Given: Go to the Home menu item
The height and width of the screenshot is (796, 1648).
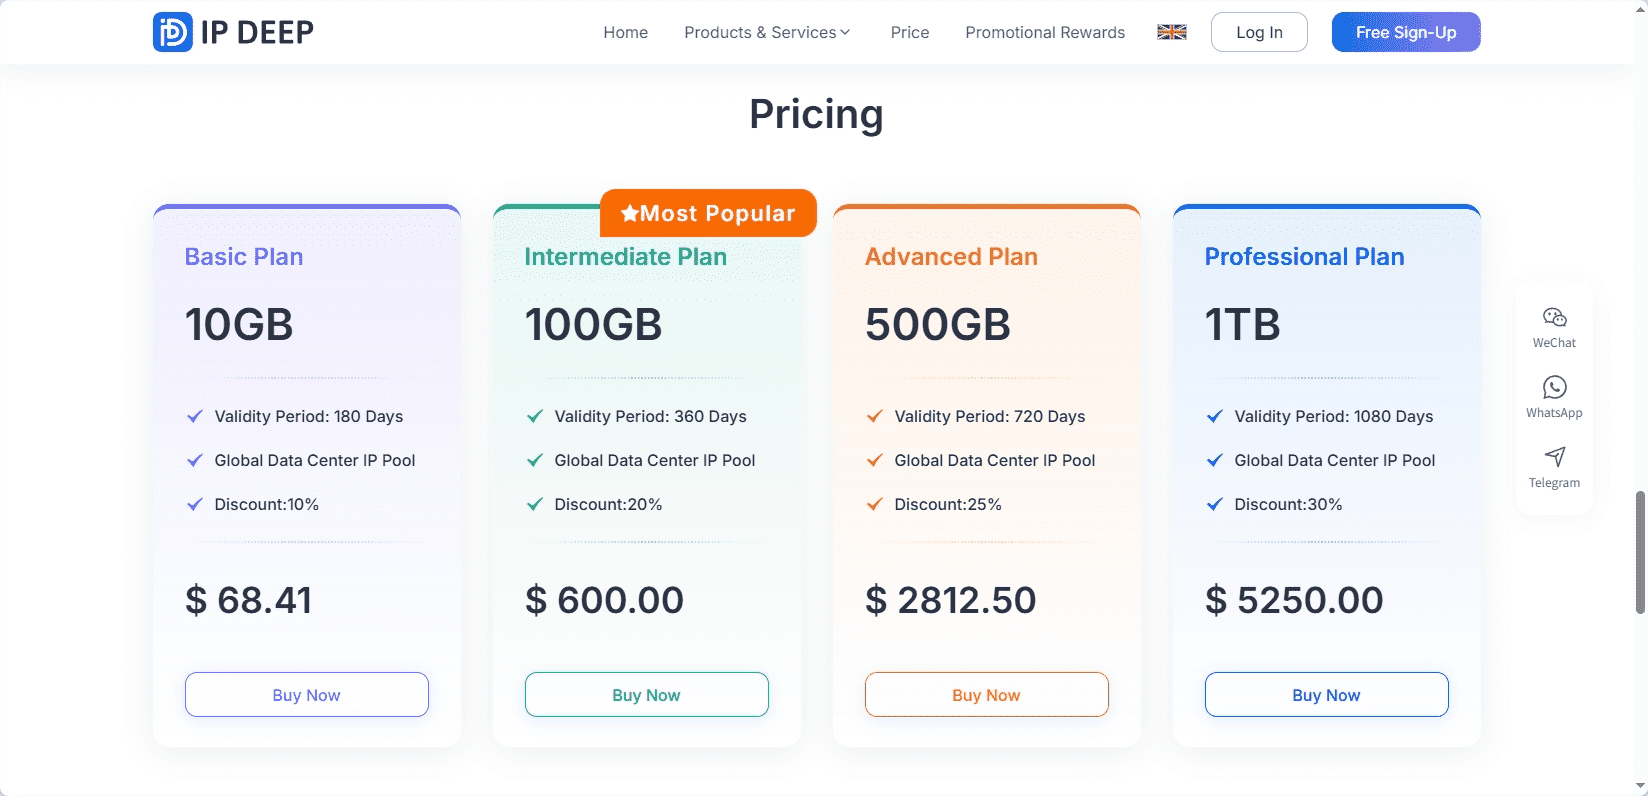Looking at the screenshot, I should [625, 32].
